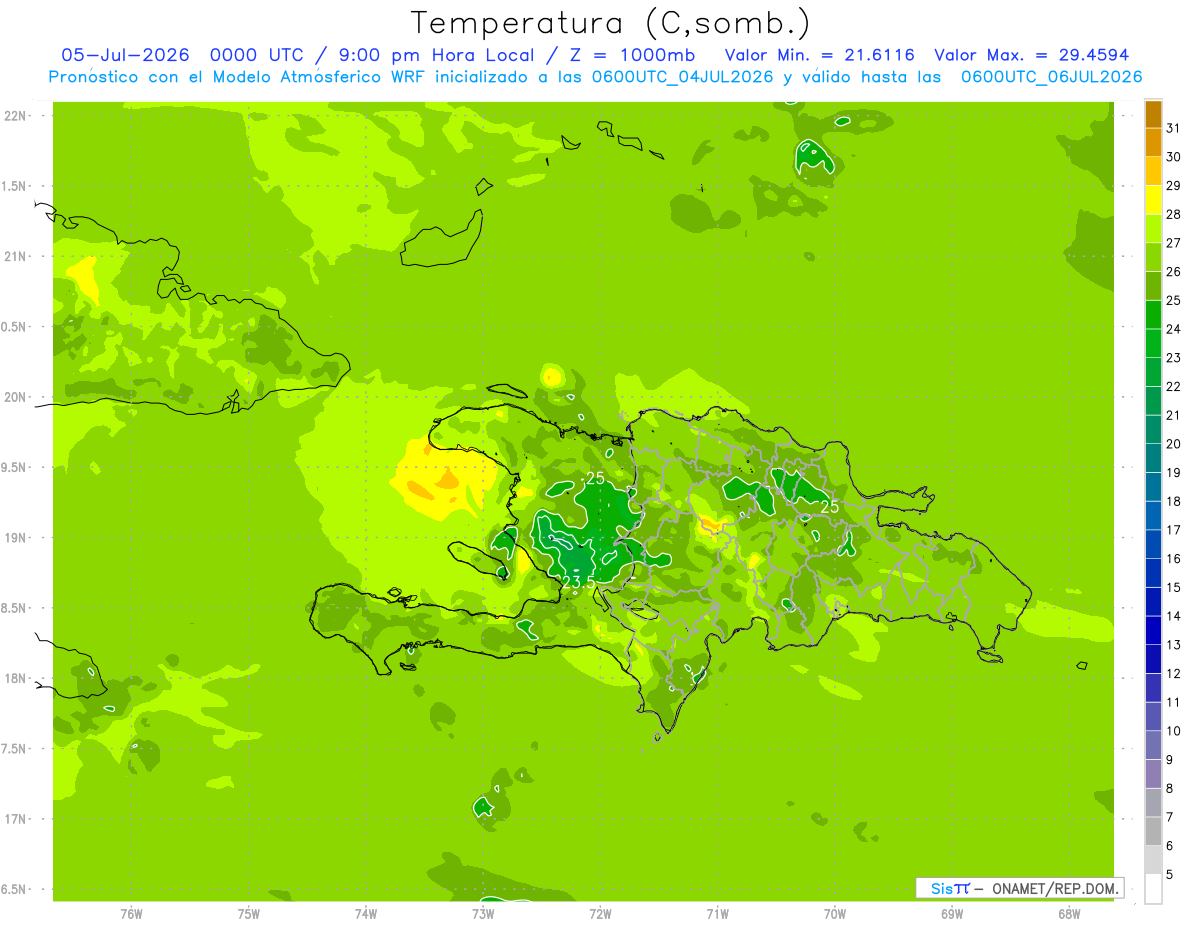This screenshot has width=1200, height=927.
Task: Click the dark orange swatch atop color scale
Action: [x=1153, y=115]
